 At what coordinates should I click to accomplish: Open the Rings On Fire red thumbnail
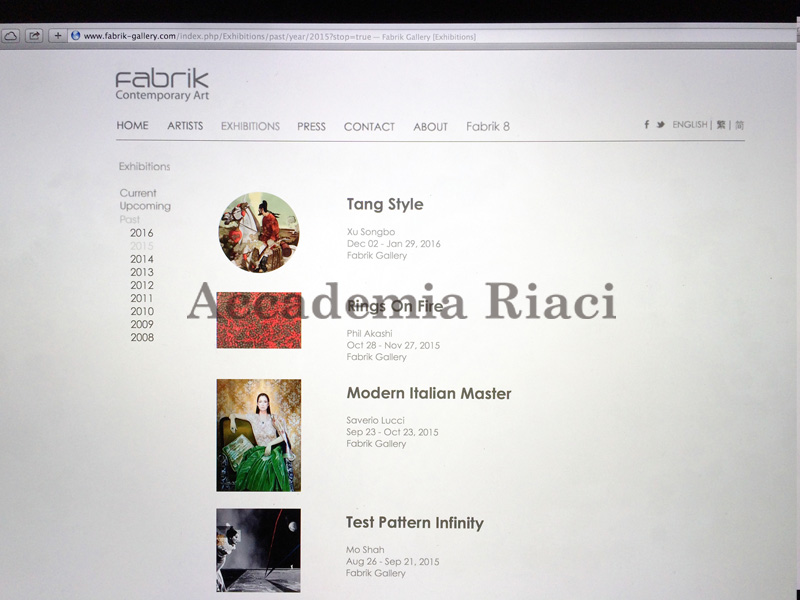pyautogui.click(x=259, y=320)
